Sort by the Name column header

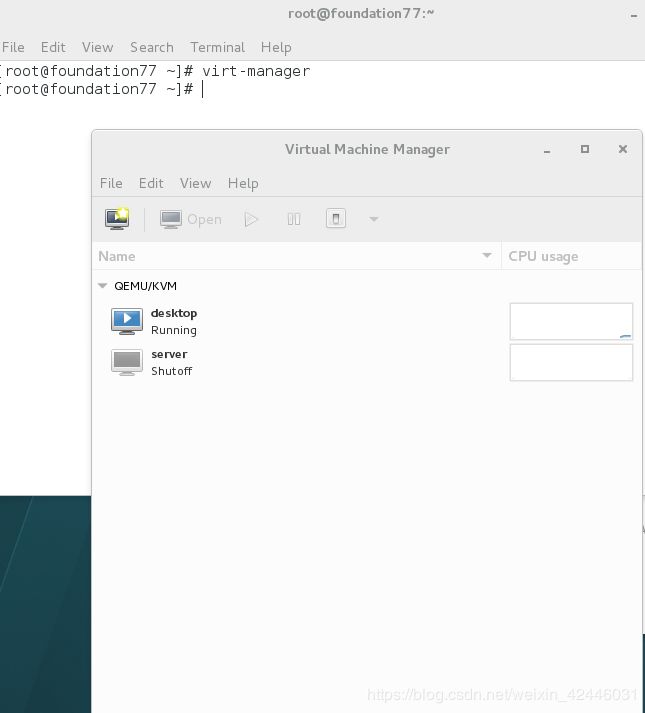coord(296,256)
